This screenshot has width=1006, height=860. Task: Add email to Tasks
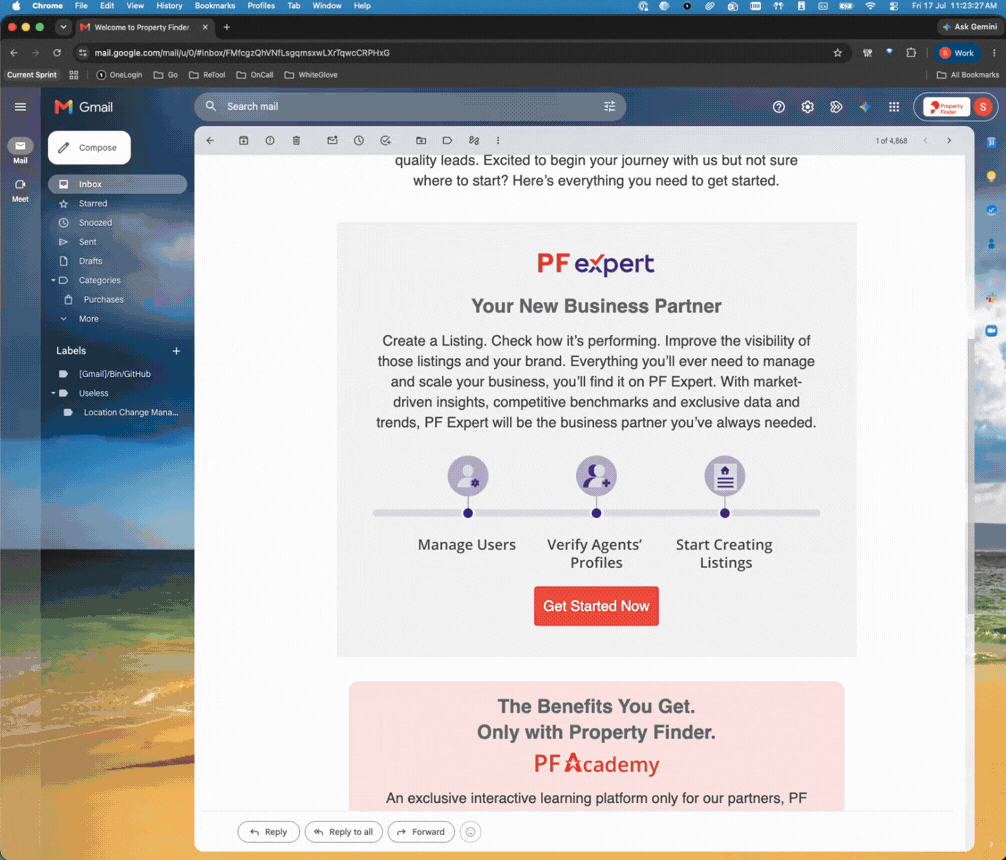(386, 141)
